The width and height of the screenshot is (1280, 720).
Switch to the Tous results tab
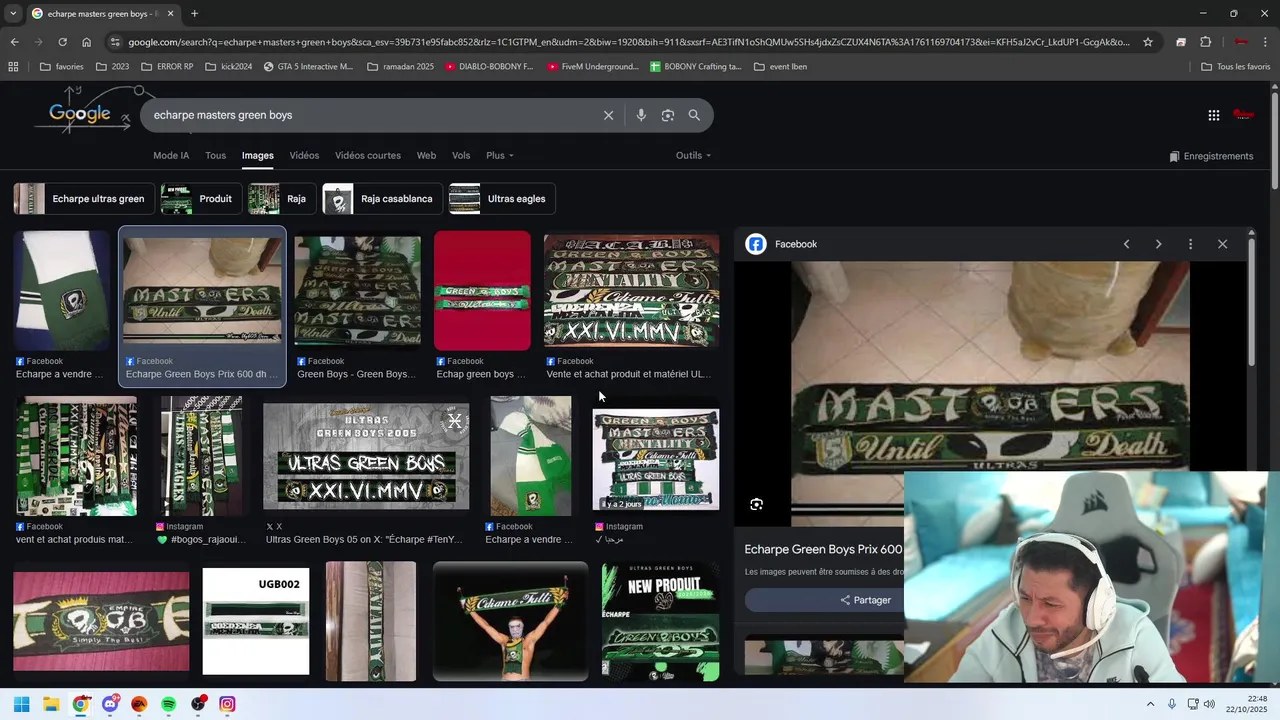pyautogui.click(x=215, y=156)
